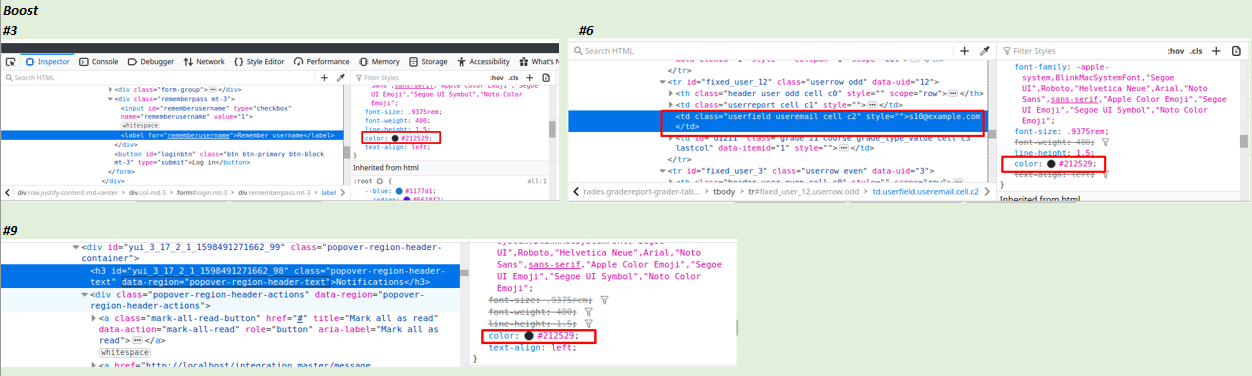Open the Debugger tab in screenshot #3
This screenshot has height=376, width=1252.
[x=150, y=62]
